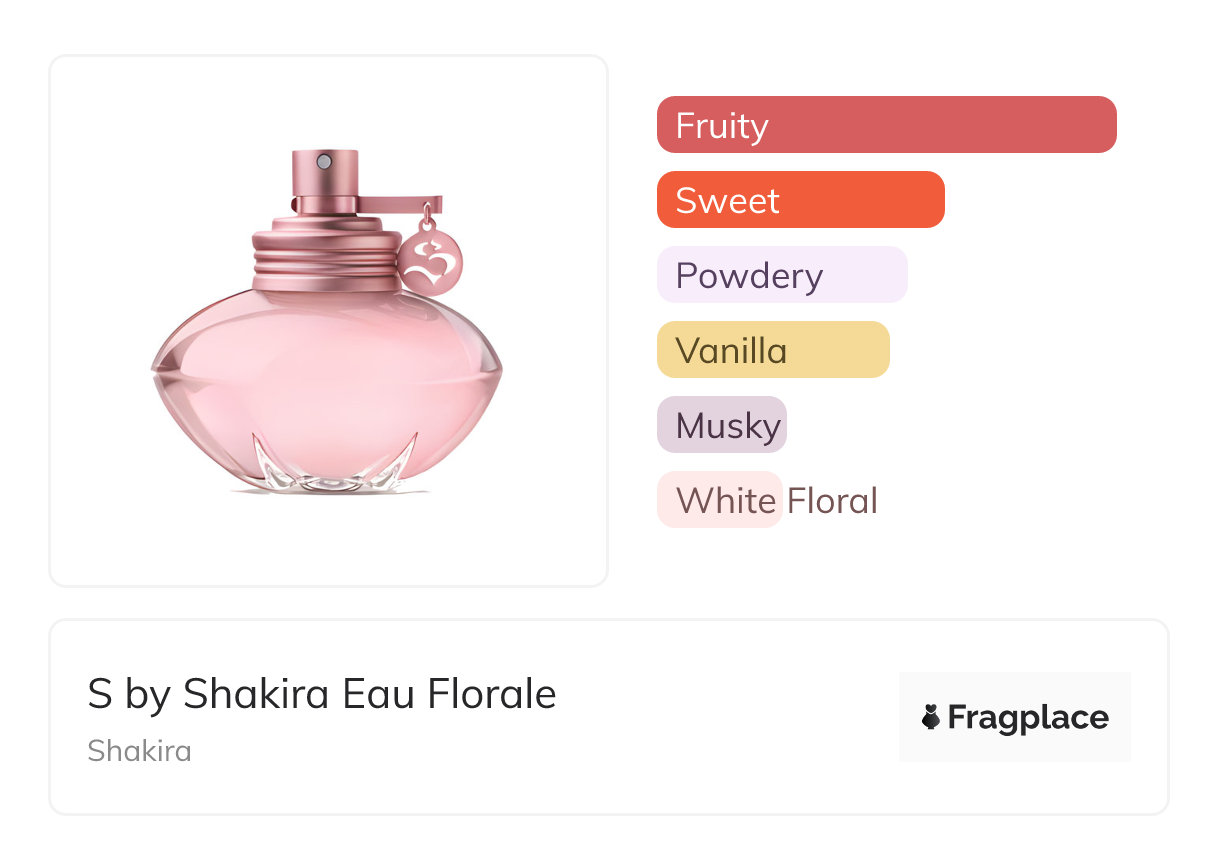Open the S by Shakira Eau Florale title
Image resolution: width=1218 pixels, height=864 pixels.
tap(321, 694)
